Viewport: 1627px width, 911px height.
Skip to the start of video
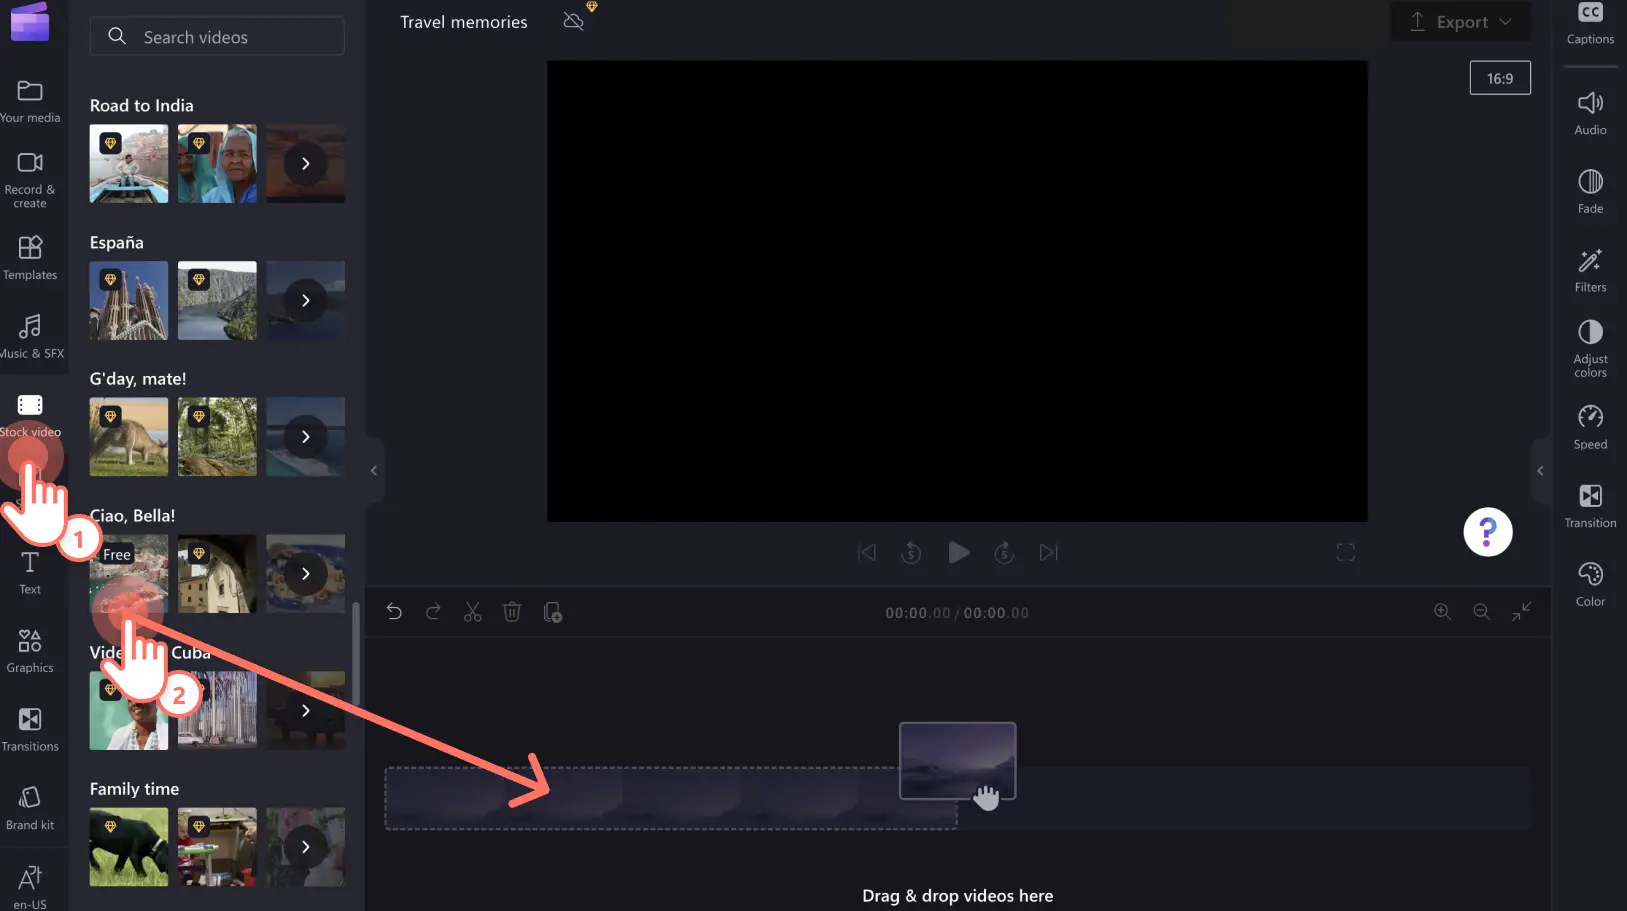click(867, 552)
